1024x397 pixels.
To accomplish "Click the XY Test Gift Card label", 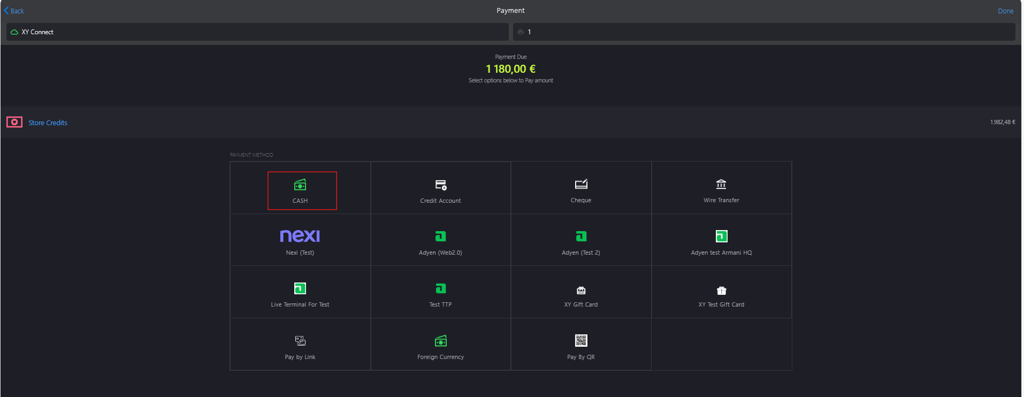I will 722,305.
